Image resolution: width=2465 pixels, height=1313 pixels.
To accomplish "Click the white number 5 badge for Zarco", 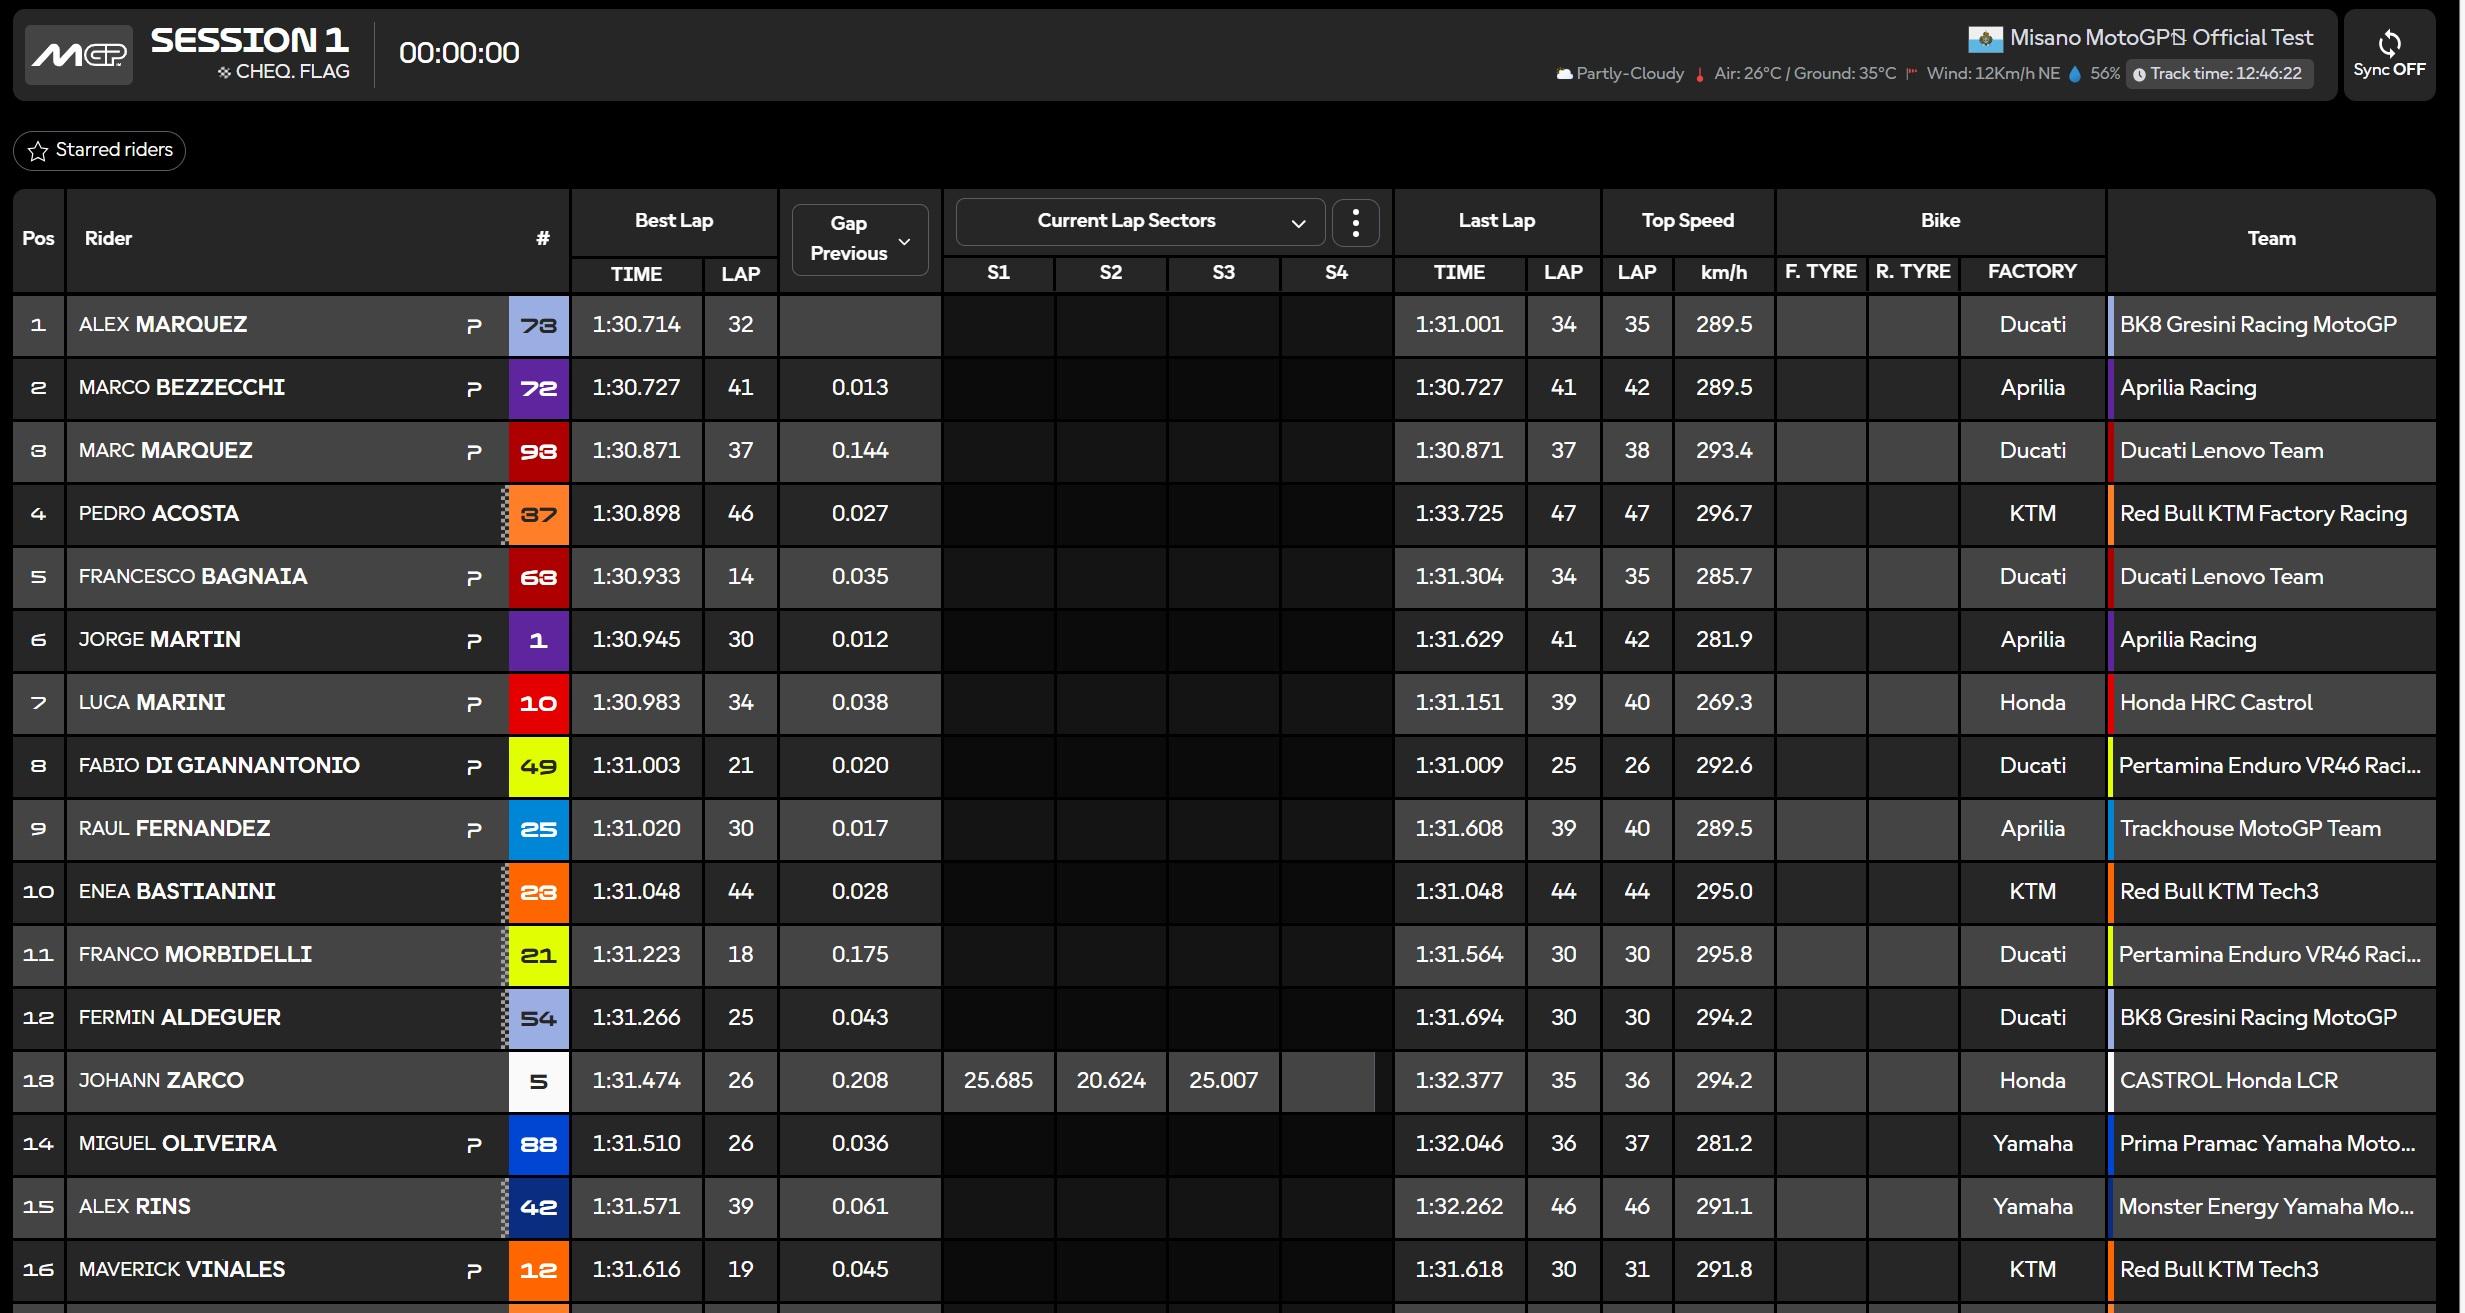I will 539,1082.
